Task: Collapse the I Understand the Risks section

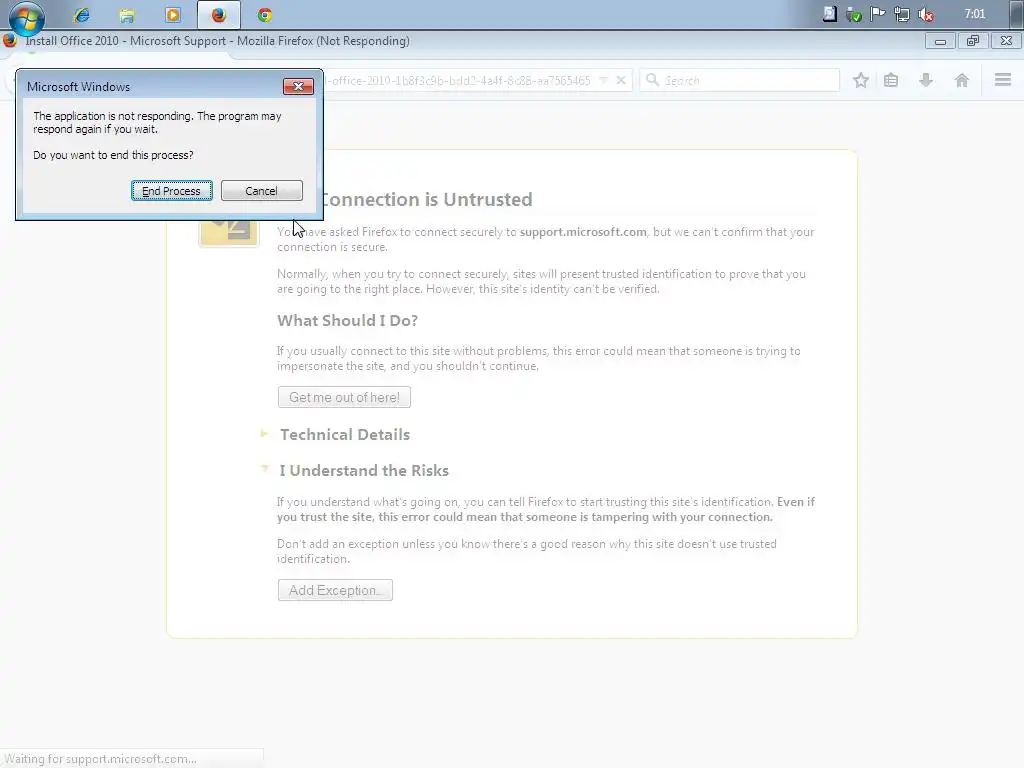Action: pos(364,471)
